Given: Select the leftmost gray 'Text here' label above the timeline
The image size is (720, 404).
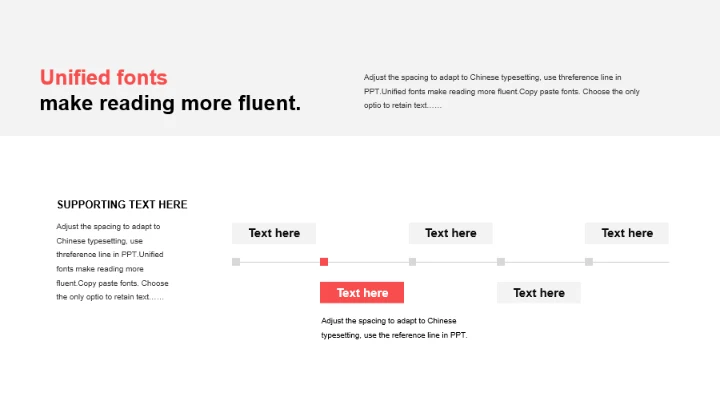Looking at the screenshot, I should click(274, 233).
